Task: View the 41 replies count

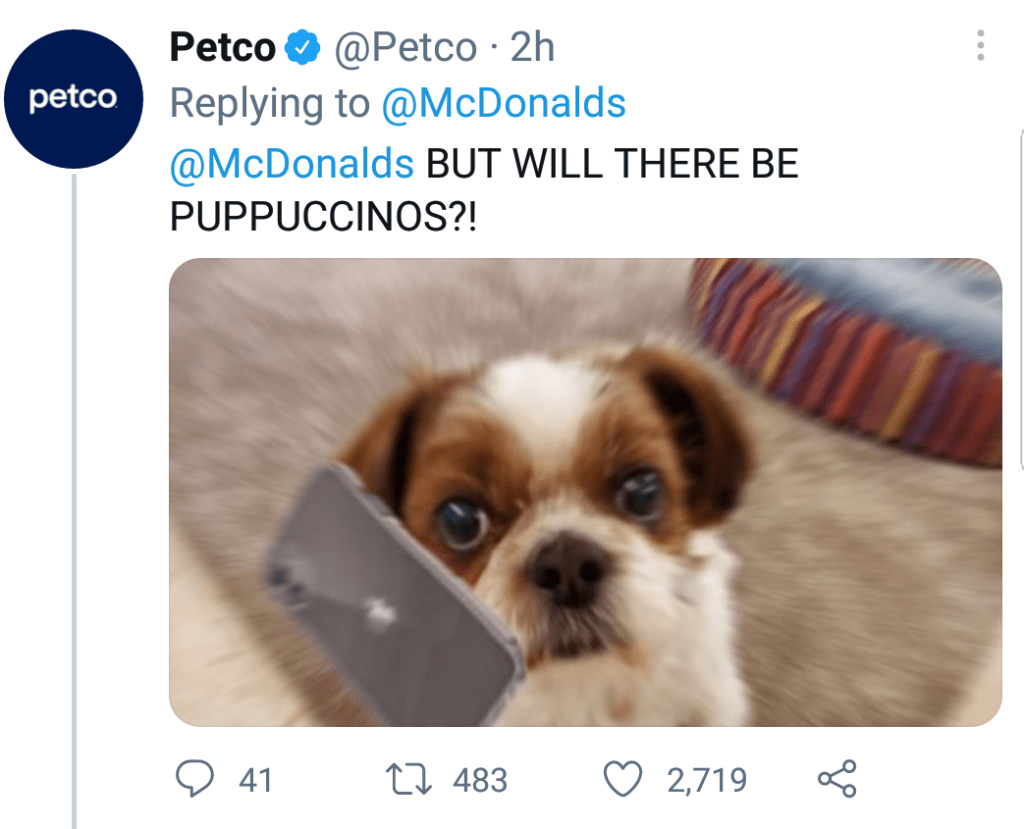Action: (x=255, y=780)
